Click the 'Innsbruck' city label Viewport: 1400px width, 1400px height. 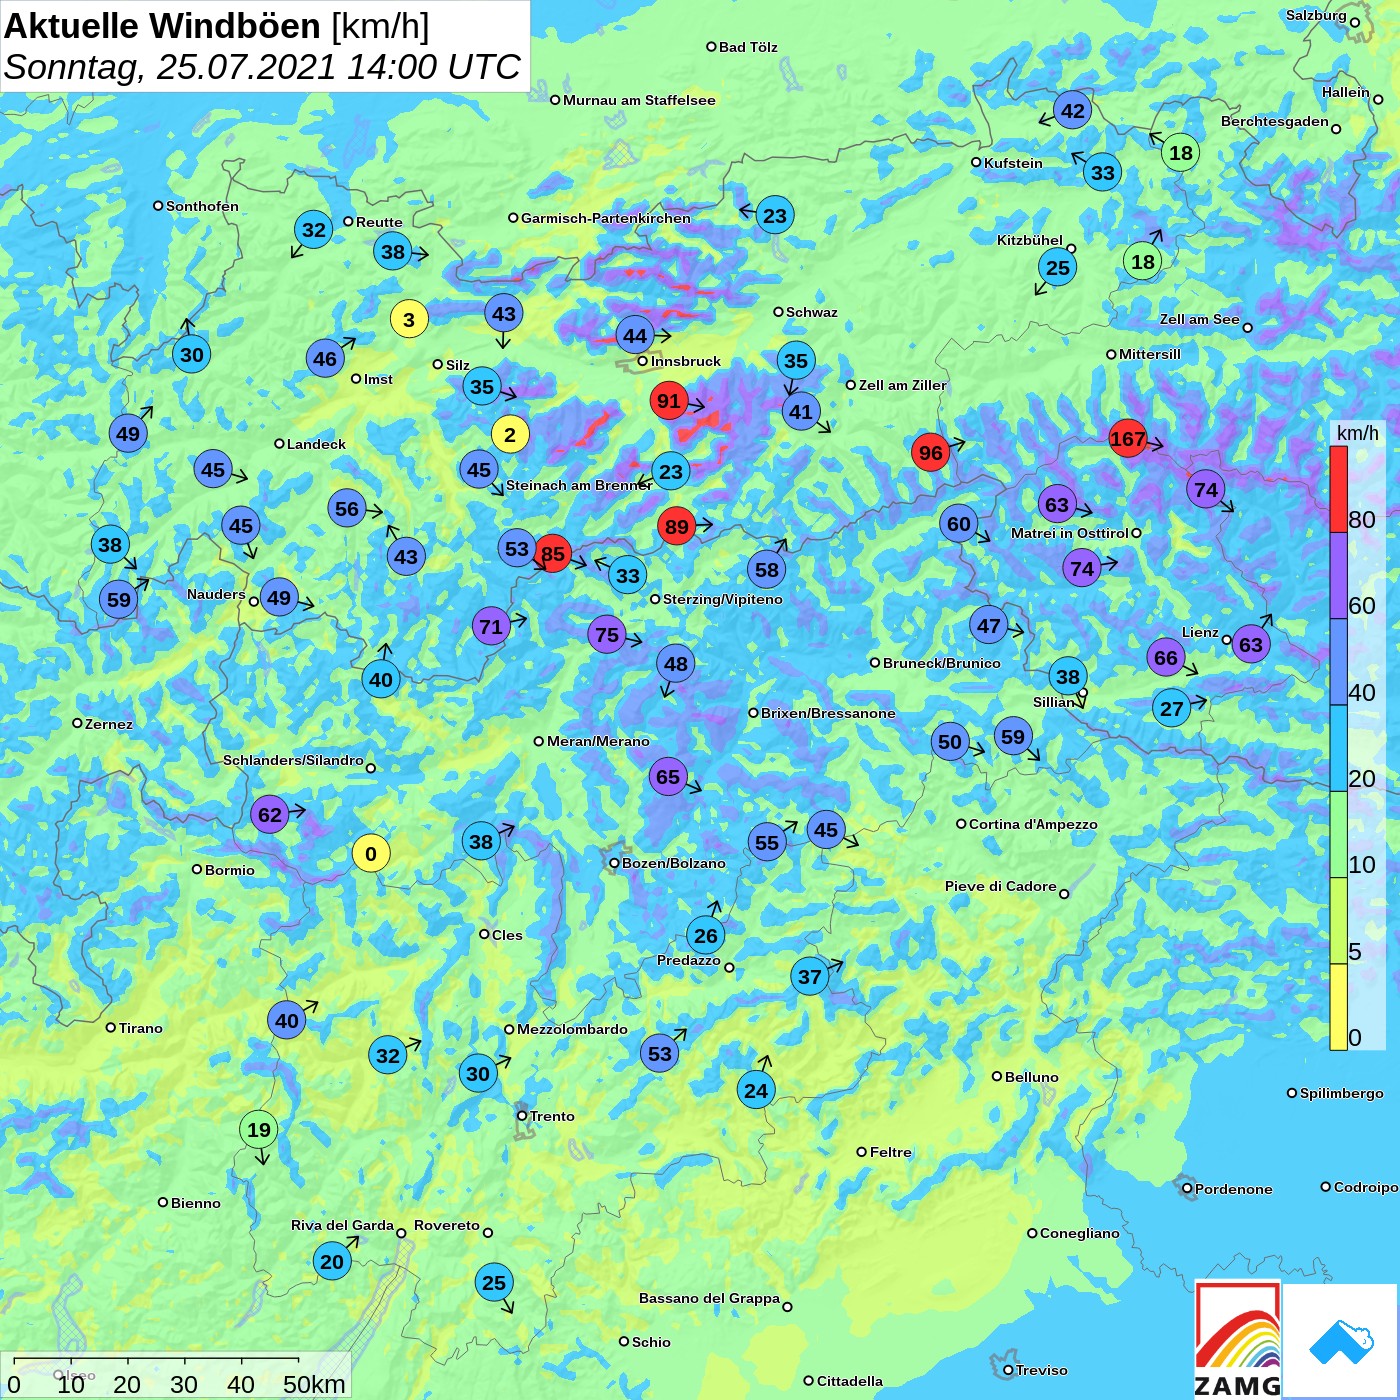click(686, 361)
